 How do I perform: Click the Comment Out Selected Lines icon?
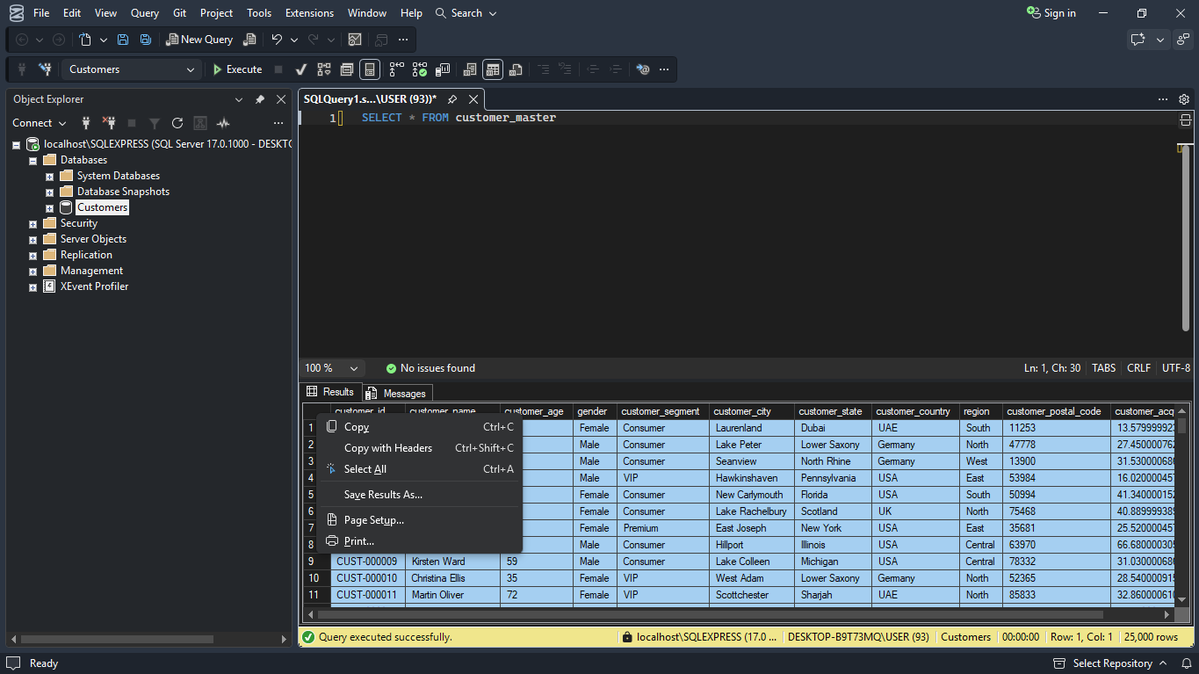544,70
